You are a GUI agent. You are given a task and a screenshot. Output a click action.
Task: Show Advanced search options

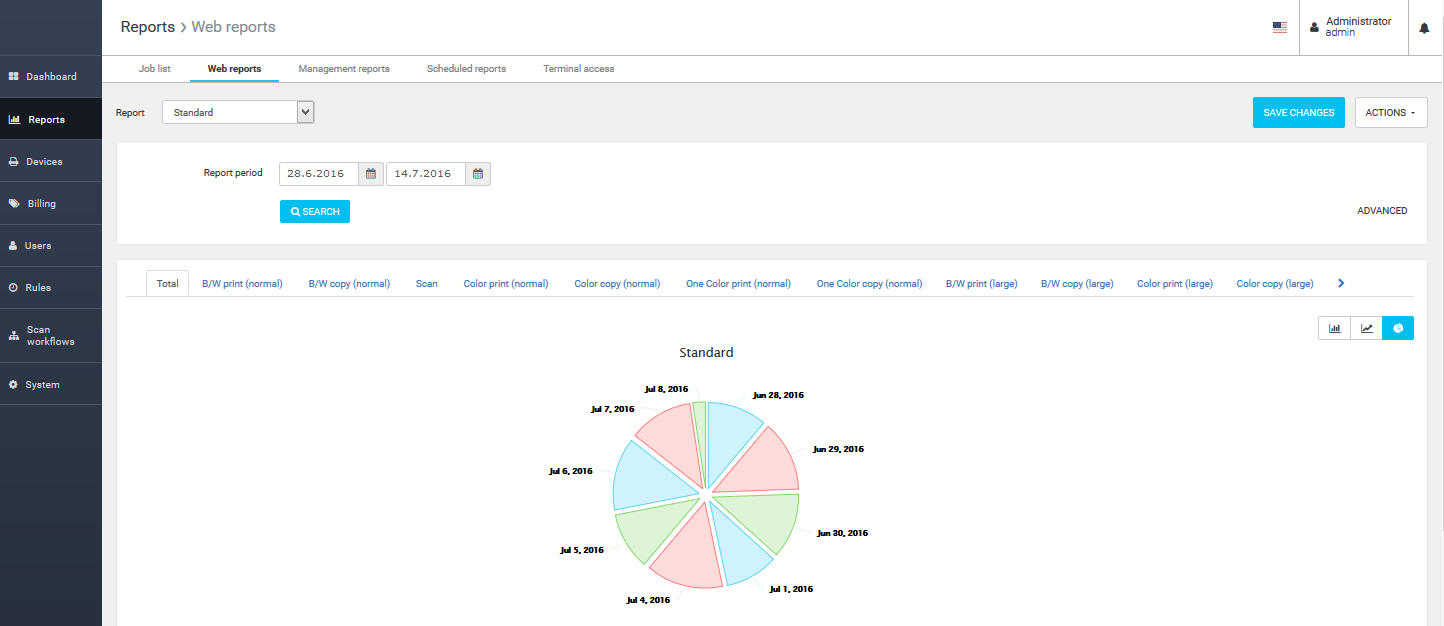1381,211
